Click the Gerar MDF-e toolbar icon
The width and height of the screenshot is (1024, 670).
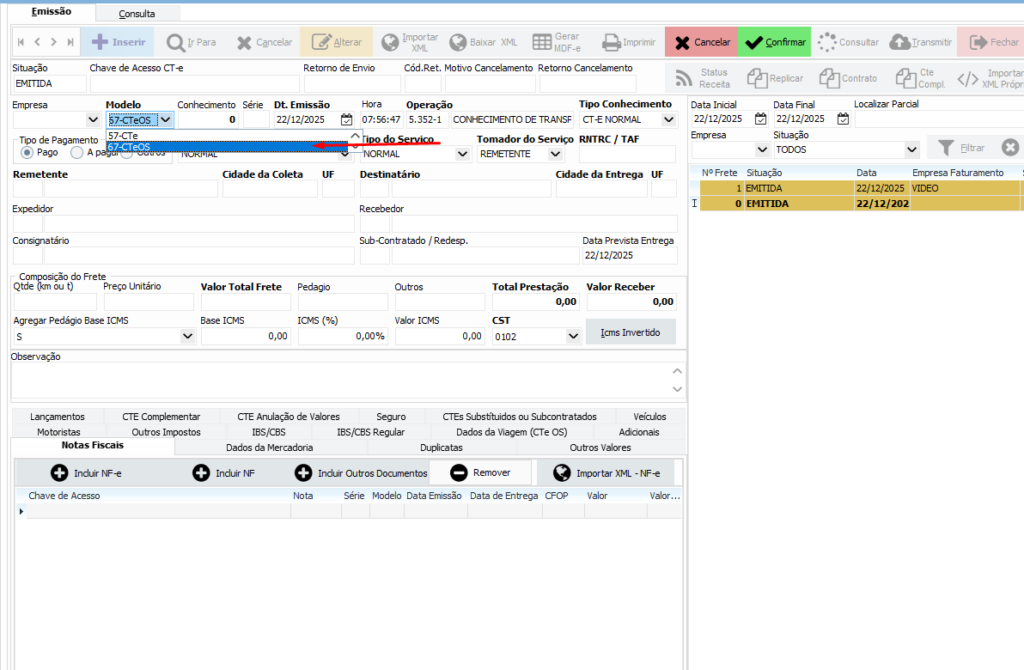(541, 42)
